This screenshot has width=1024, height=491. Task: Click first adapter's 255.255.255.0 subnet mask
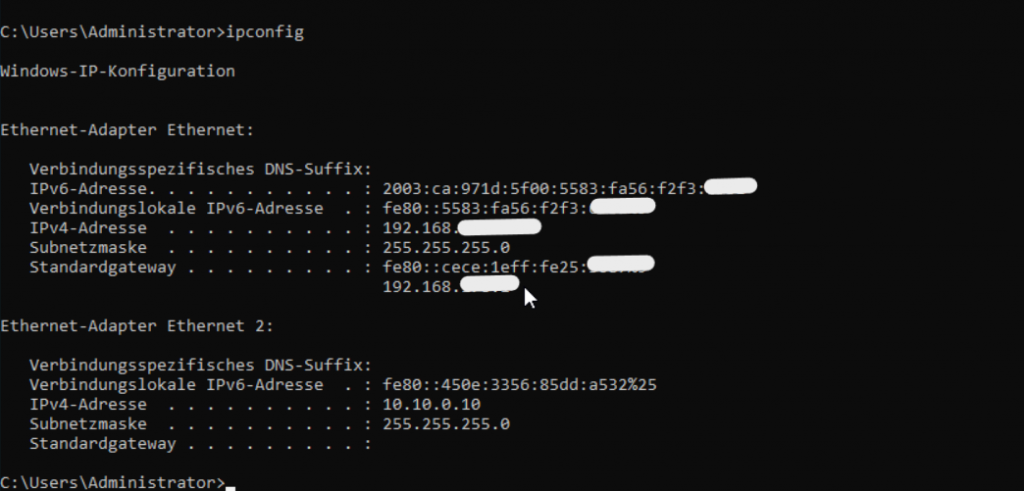(x=446, y=246)
